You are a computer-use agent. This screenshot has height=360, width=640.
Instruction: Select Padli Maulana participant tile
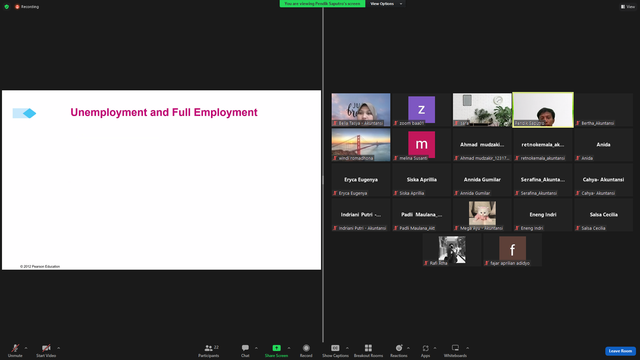point(421,215)
